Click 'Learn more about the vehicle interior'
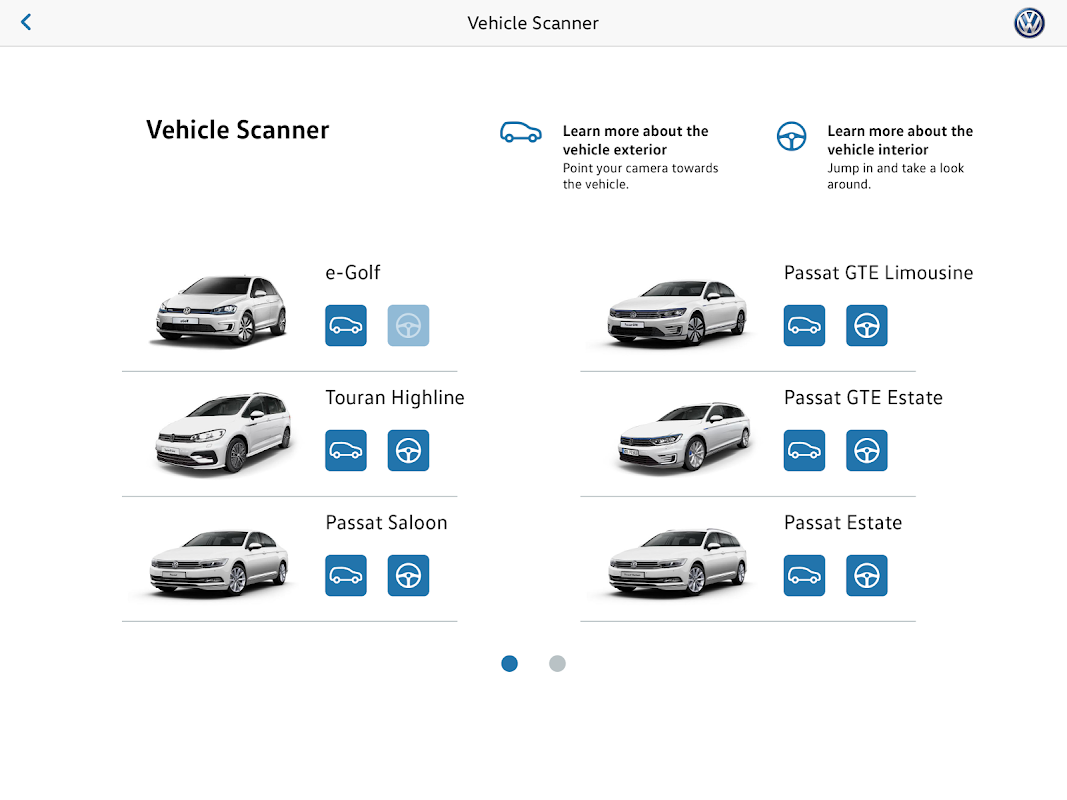This screenshot has height=800, width=1067. (x=900, y=140)
